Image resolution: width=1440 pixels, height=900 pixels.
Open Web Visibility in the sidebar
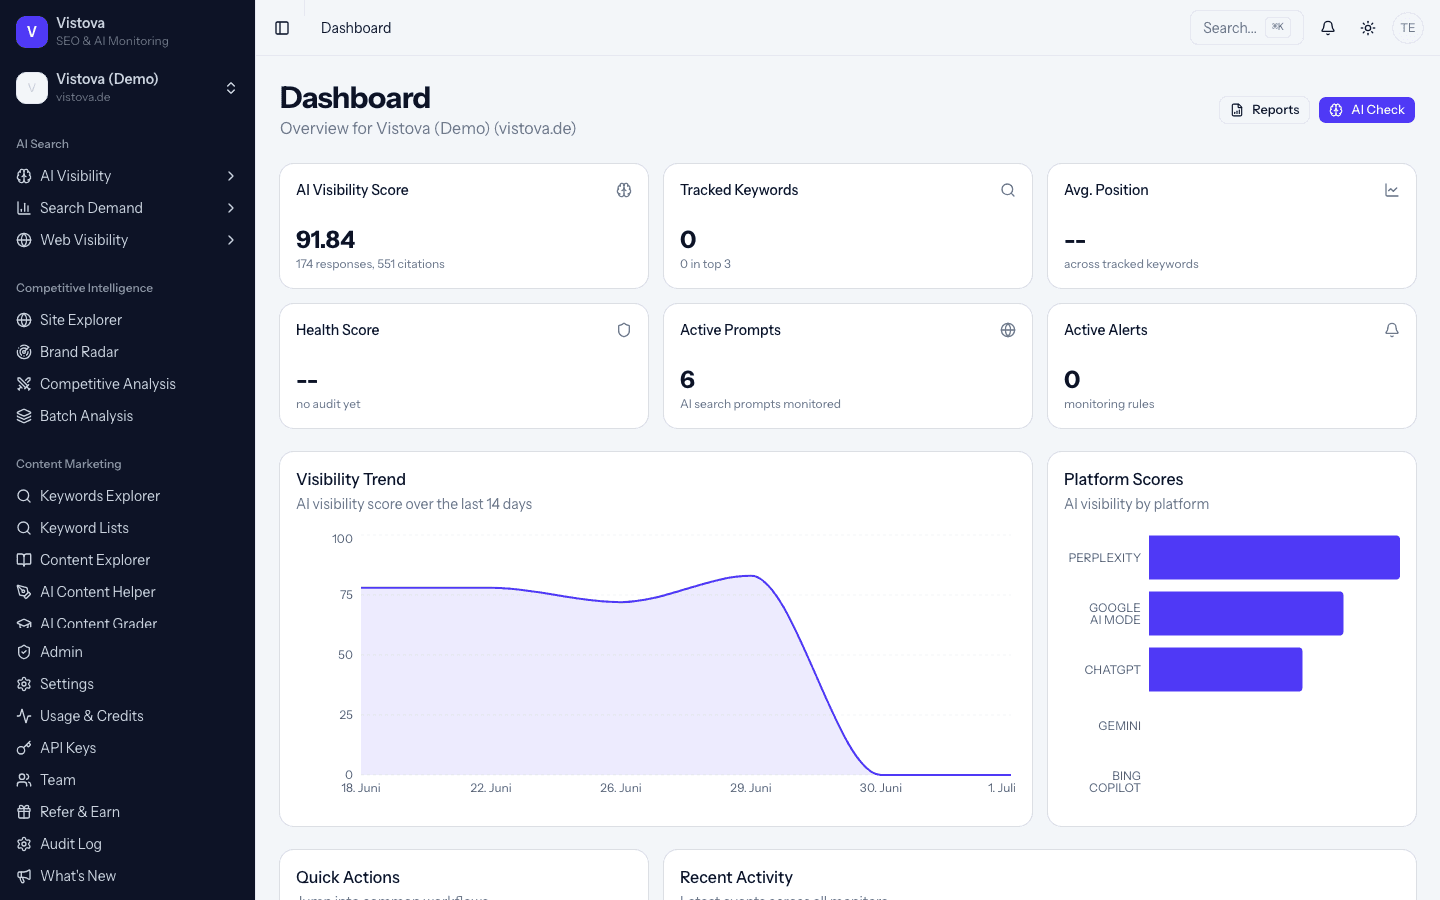(x=127, y=240)
